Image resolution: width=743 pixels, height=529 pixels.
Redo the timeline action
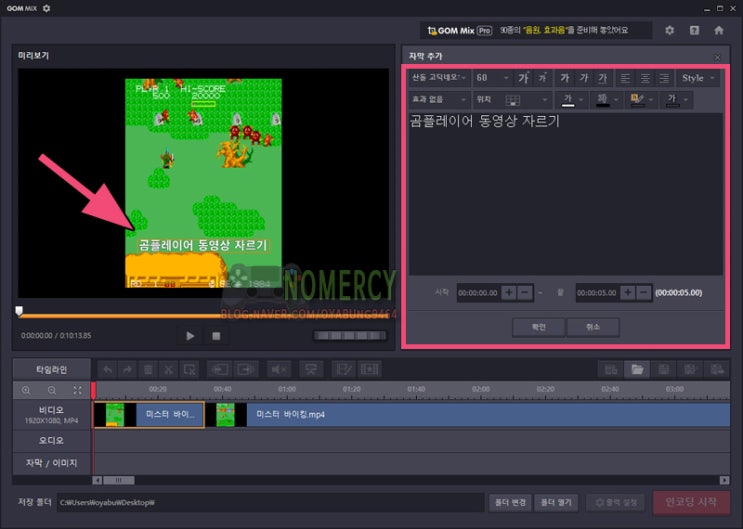tap(127, 370)
